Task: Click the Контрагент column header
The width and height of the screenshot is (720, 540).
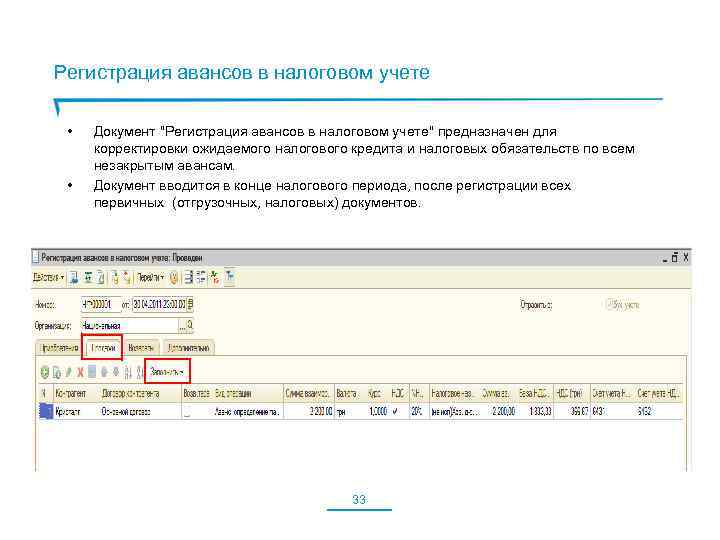Action: (x=76, y=394)
